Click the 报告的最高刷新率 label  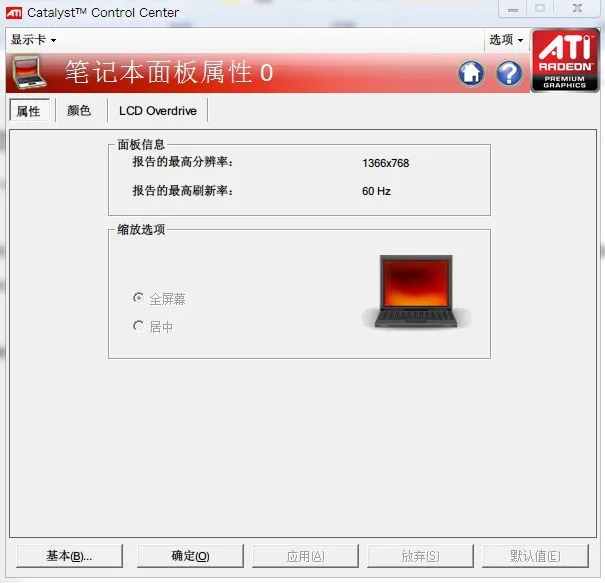coord(183,191)
